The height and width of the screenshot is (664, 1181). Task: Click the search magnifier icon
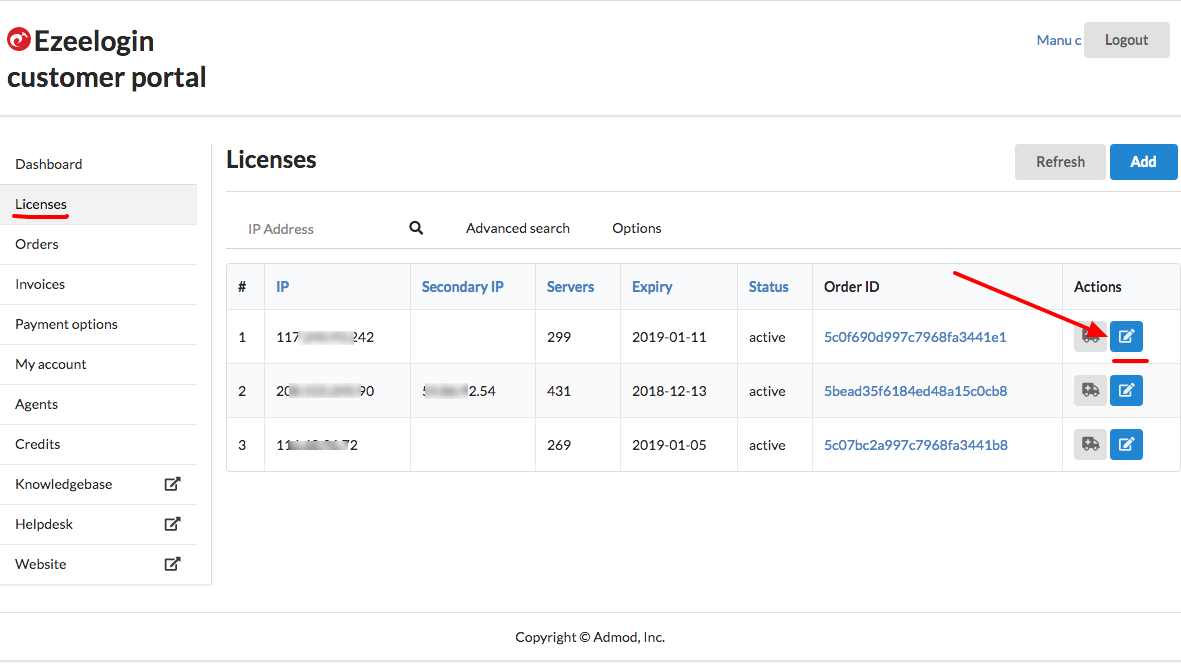click(416, 227)
